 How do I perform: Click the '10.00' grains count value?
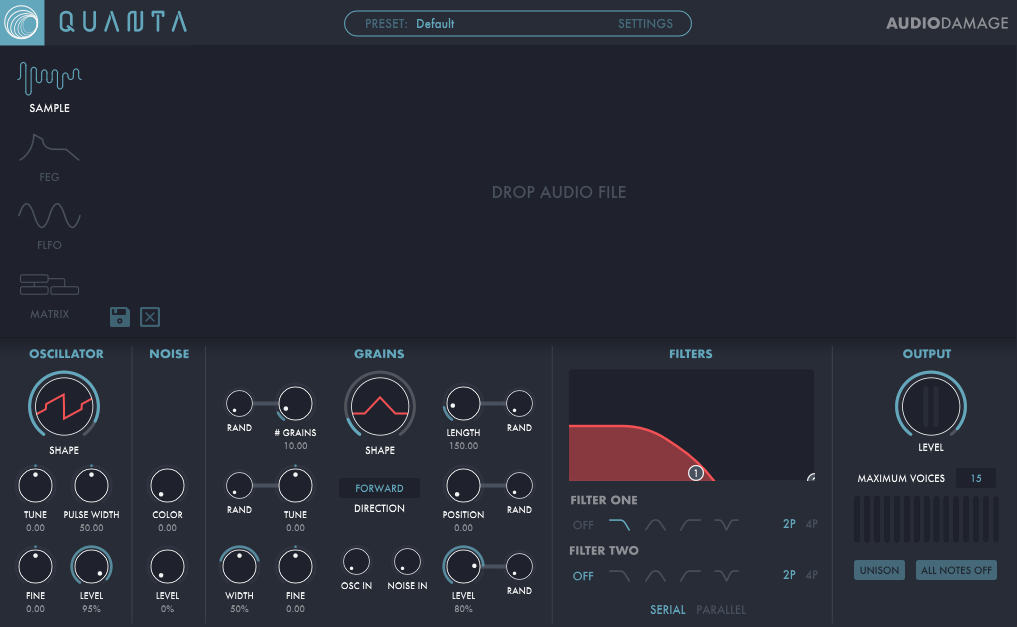(295, 446)
